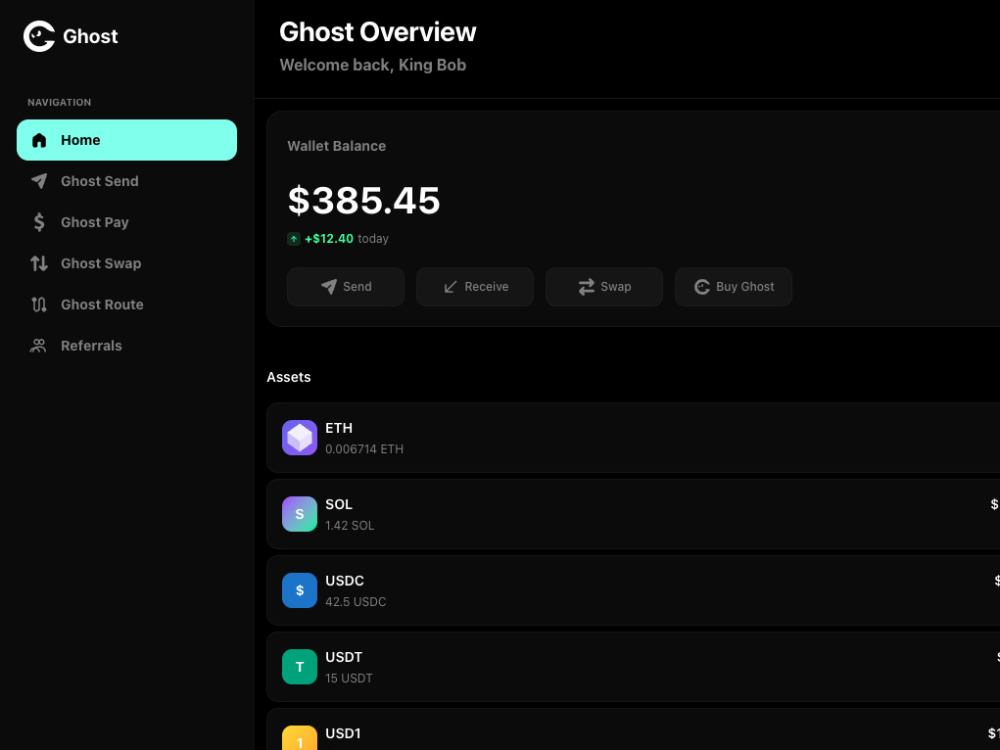Click the 1.42 SOL amount

pos(349,526)
